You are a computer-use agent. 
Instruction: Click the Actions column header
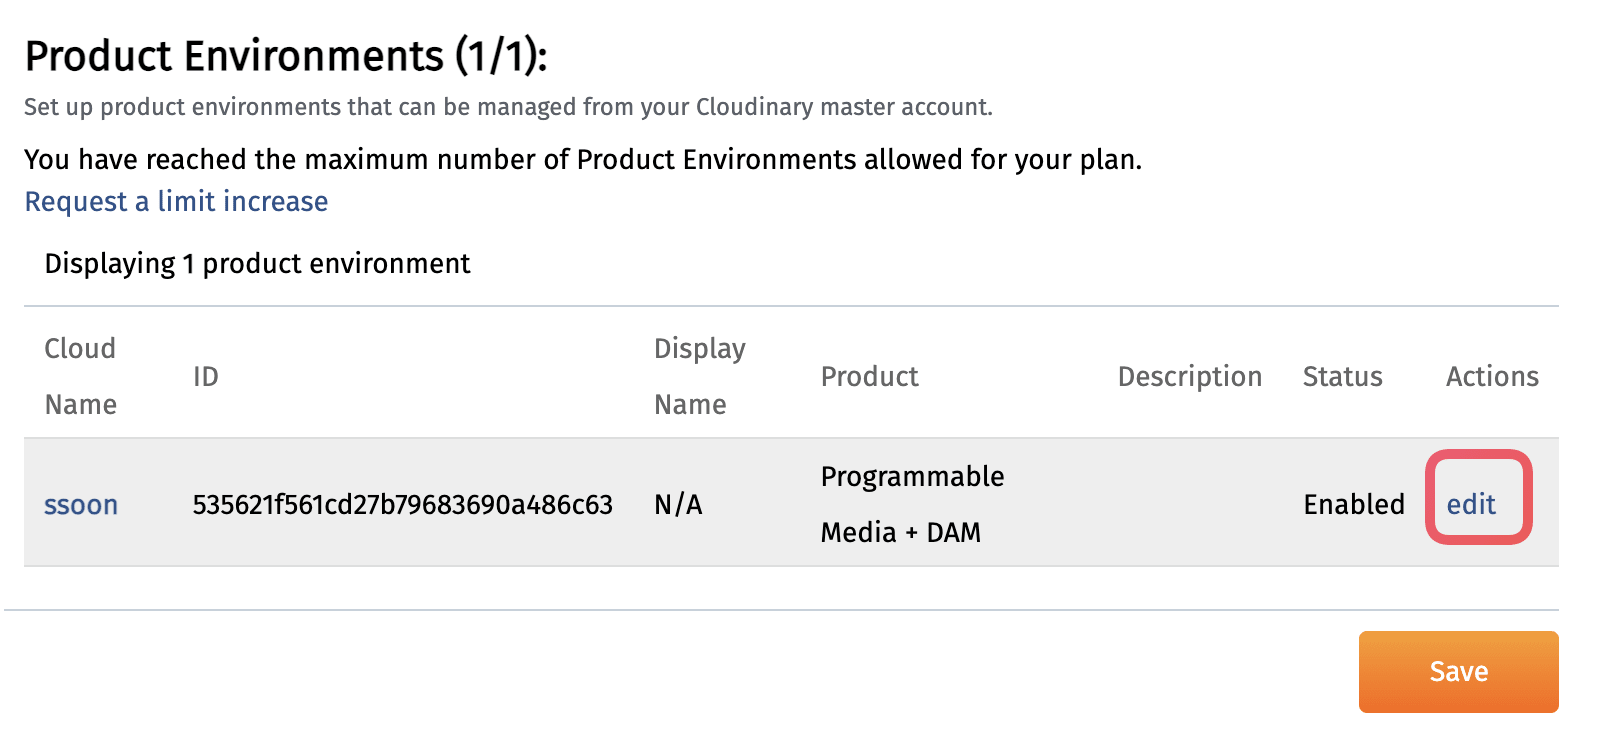(1492, 376)
